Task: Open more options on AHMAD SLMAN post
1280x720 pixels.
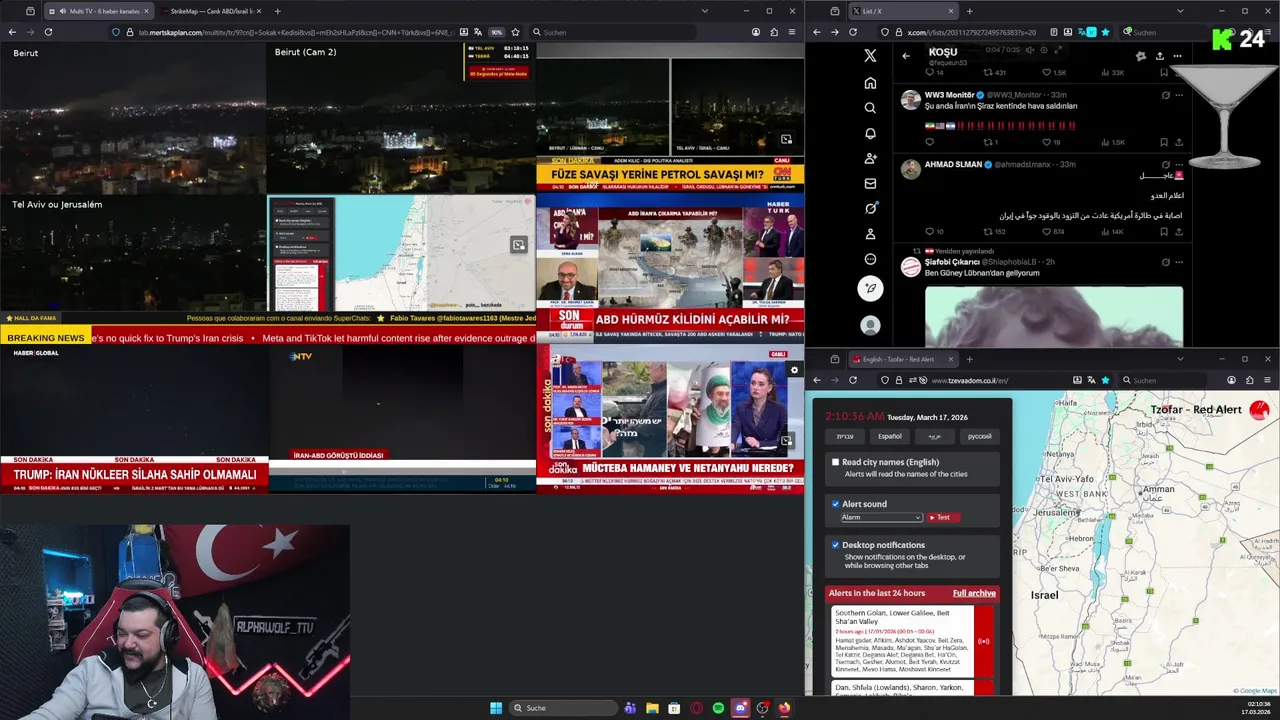Action: pyautogui.click(x=1179, y=164)
